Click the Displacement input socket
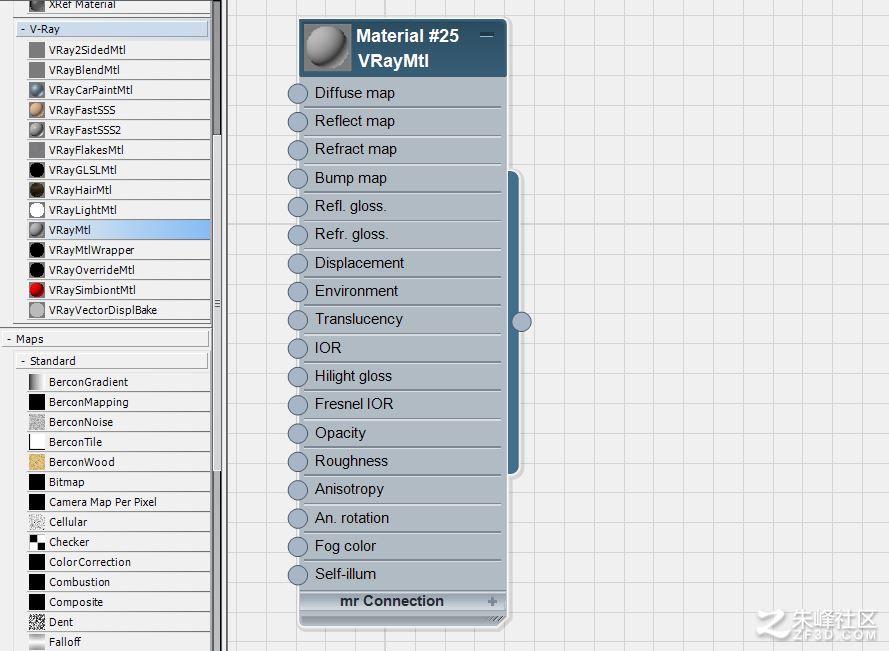This screenshot has width=889, height=651. click(298, 263)
